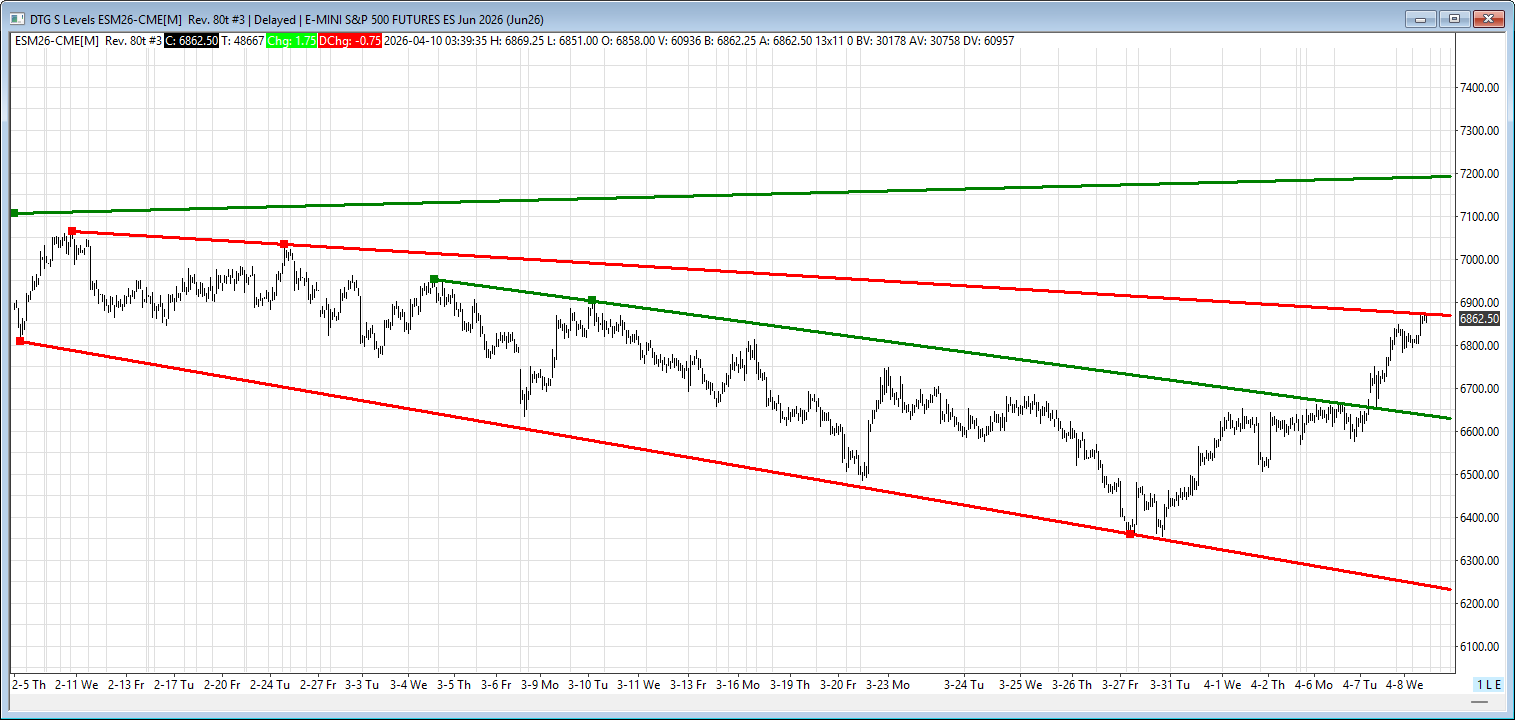Maximize the chart window
The image size is (1515, 720).
[x=1454, y=18]
